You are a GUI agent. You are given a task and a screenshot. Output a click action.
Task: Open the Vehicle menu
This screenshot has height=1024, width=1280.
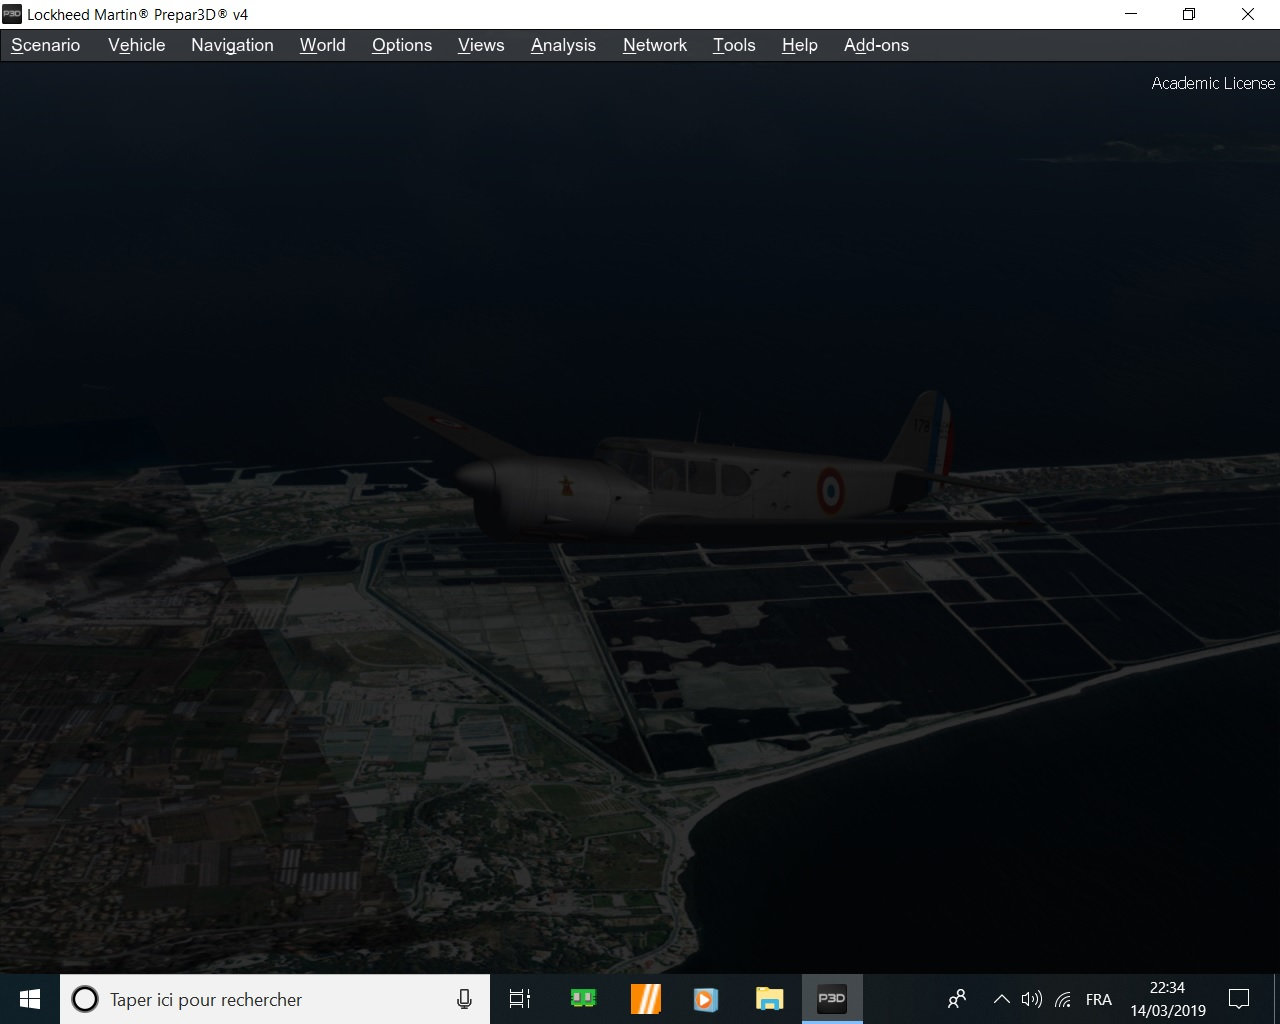point(136,45)
